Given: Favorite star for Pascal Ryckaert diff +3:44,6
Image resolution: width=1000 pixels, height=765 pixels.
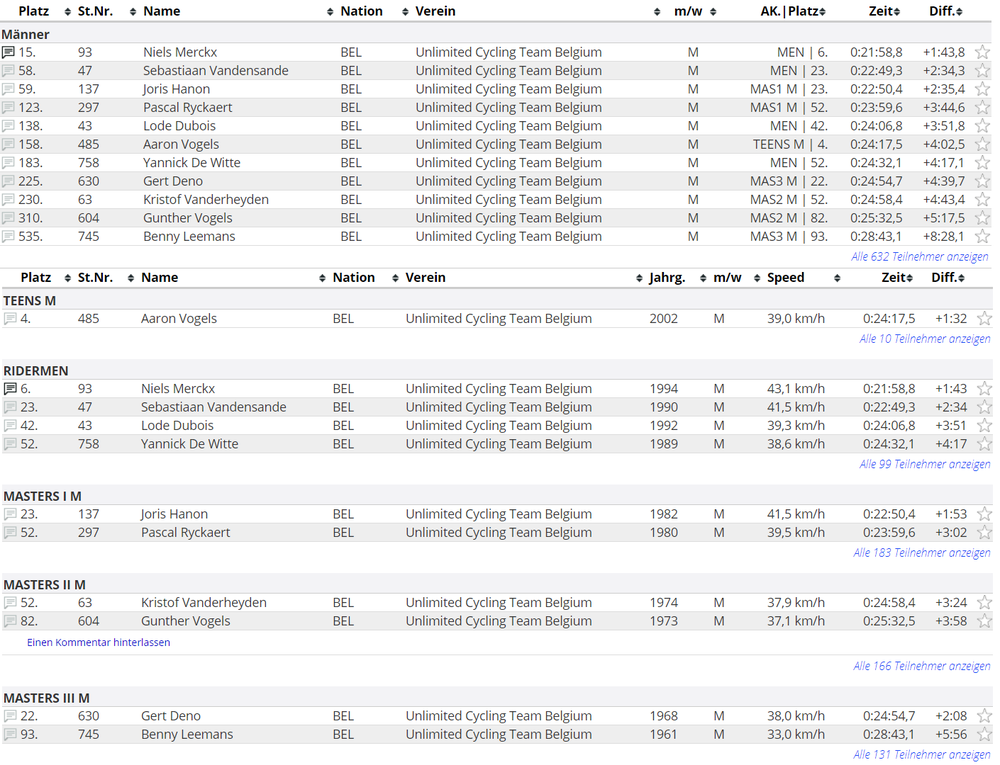Looking at the screenshot, I should pos(983,108).
